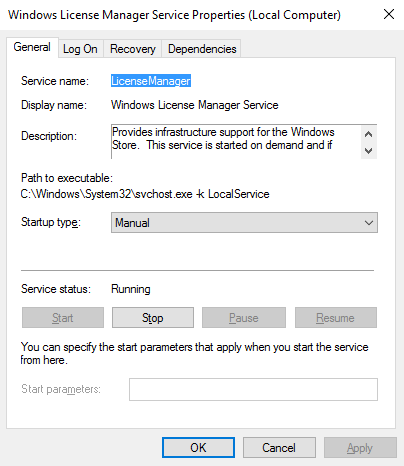Confirm changes with the OK button

198,448
